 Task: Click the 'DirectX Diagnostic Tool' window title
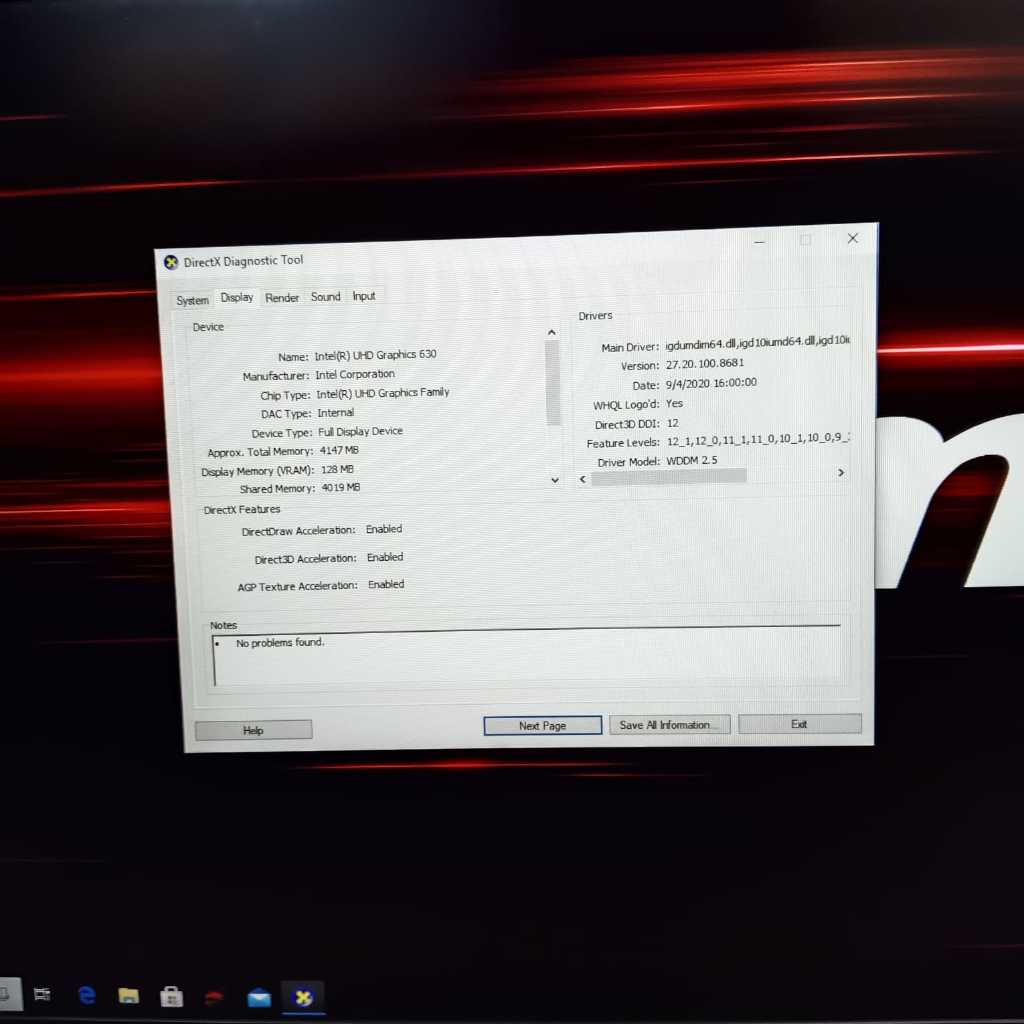point(244,261)
